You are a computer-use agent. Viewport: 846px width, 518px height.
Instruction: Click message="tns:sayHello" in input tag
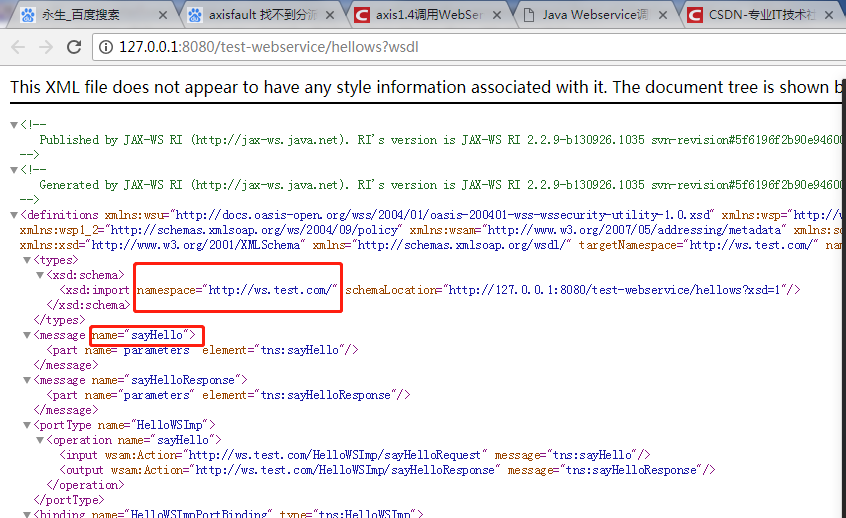(x=565, y=455)
